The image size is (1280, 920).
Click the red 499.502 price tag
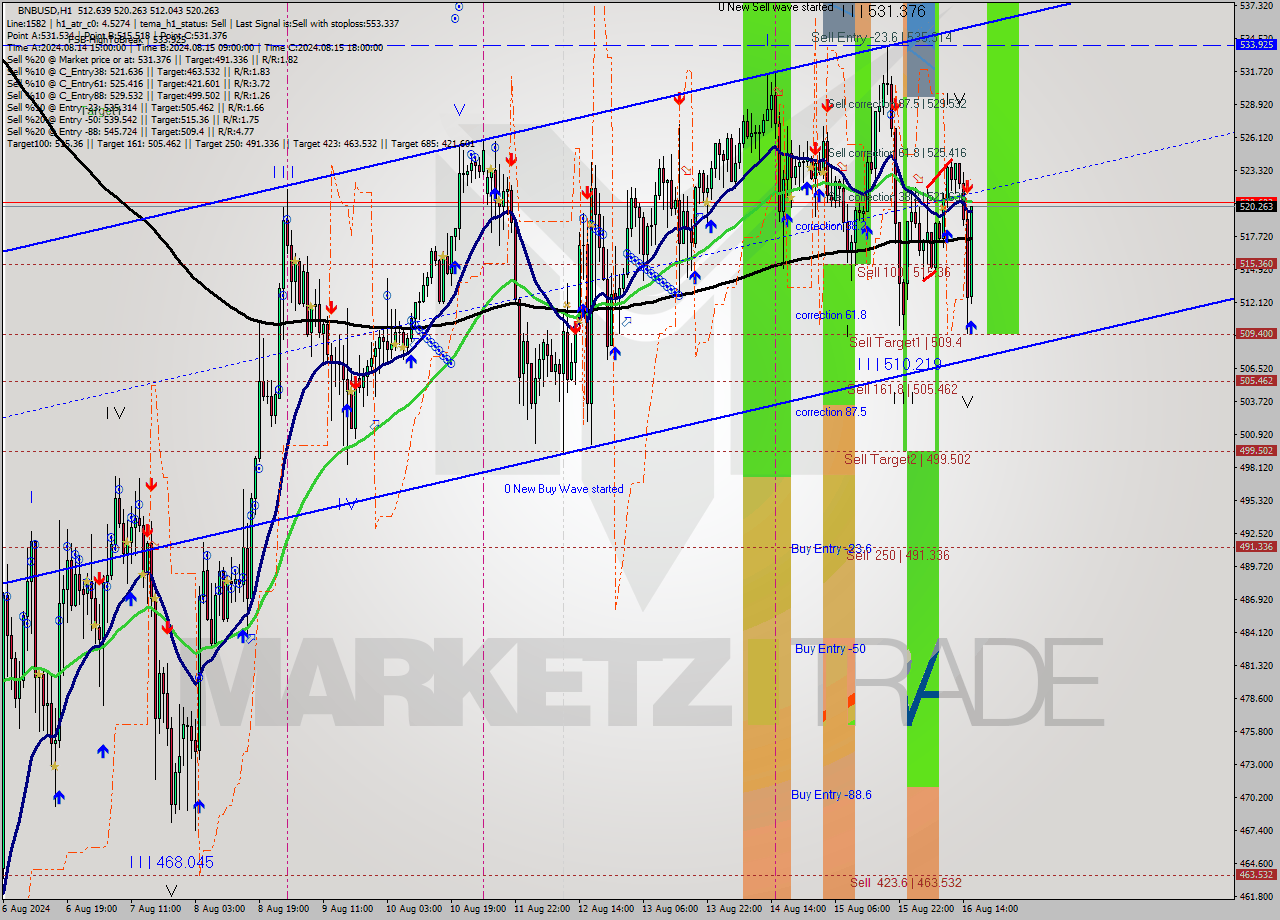click(1256, 451)
